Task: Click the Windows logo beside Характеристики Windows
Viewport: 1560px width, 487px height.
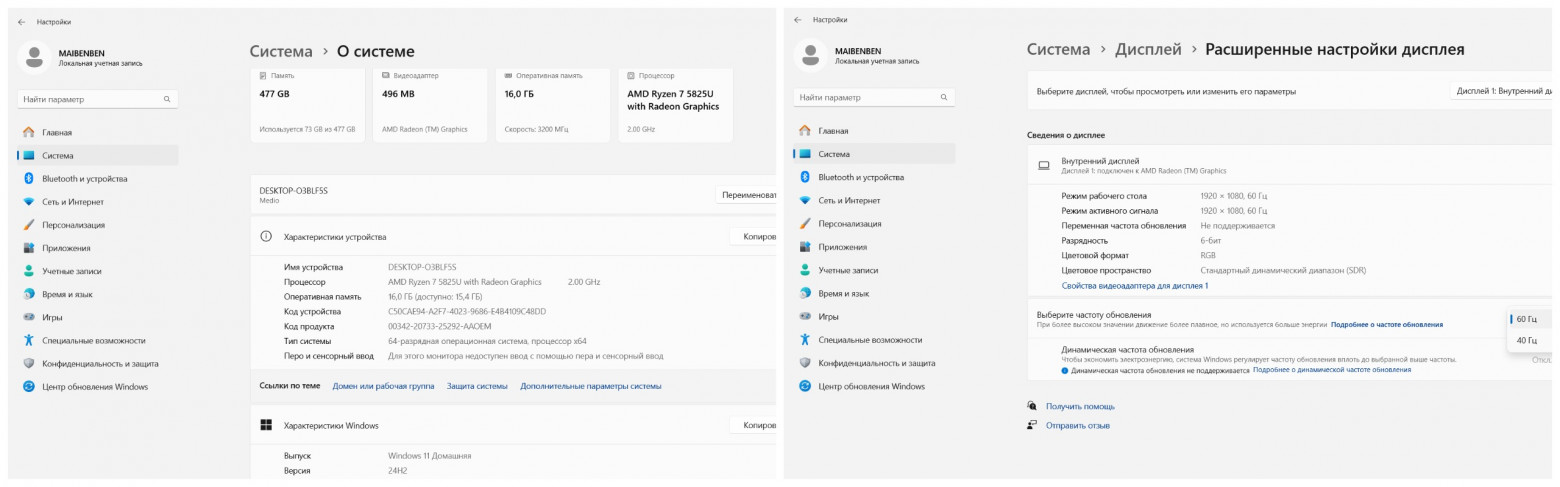Action: pos(266,425)
